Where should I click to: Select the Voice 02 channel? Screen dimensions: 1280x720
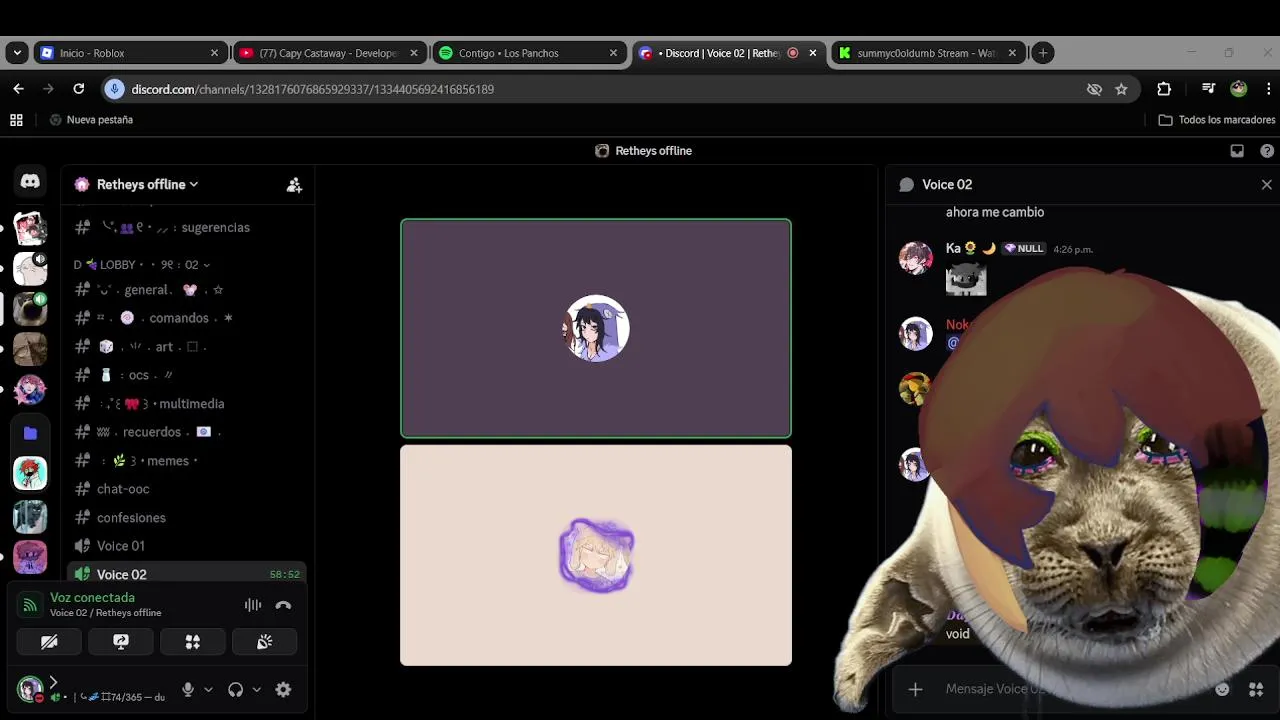click(187, 575)
